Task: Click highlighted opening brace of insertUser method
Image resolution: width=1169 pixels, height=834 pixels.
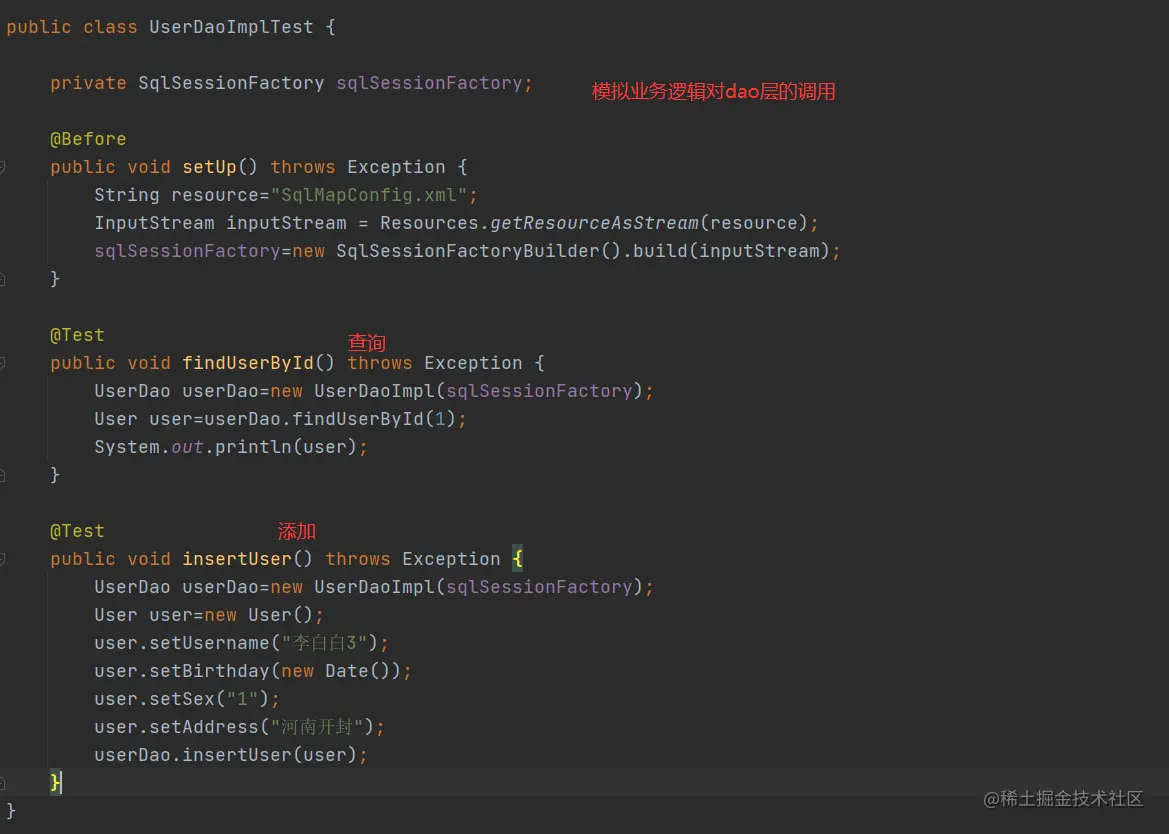Action: pos(517,559)
